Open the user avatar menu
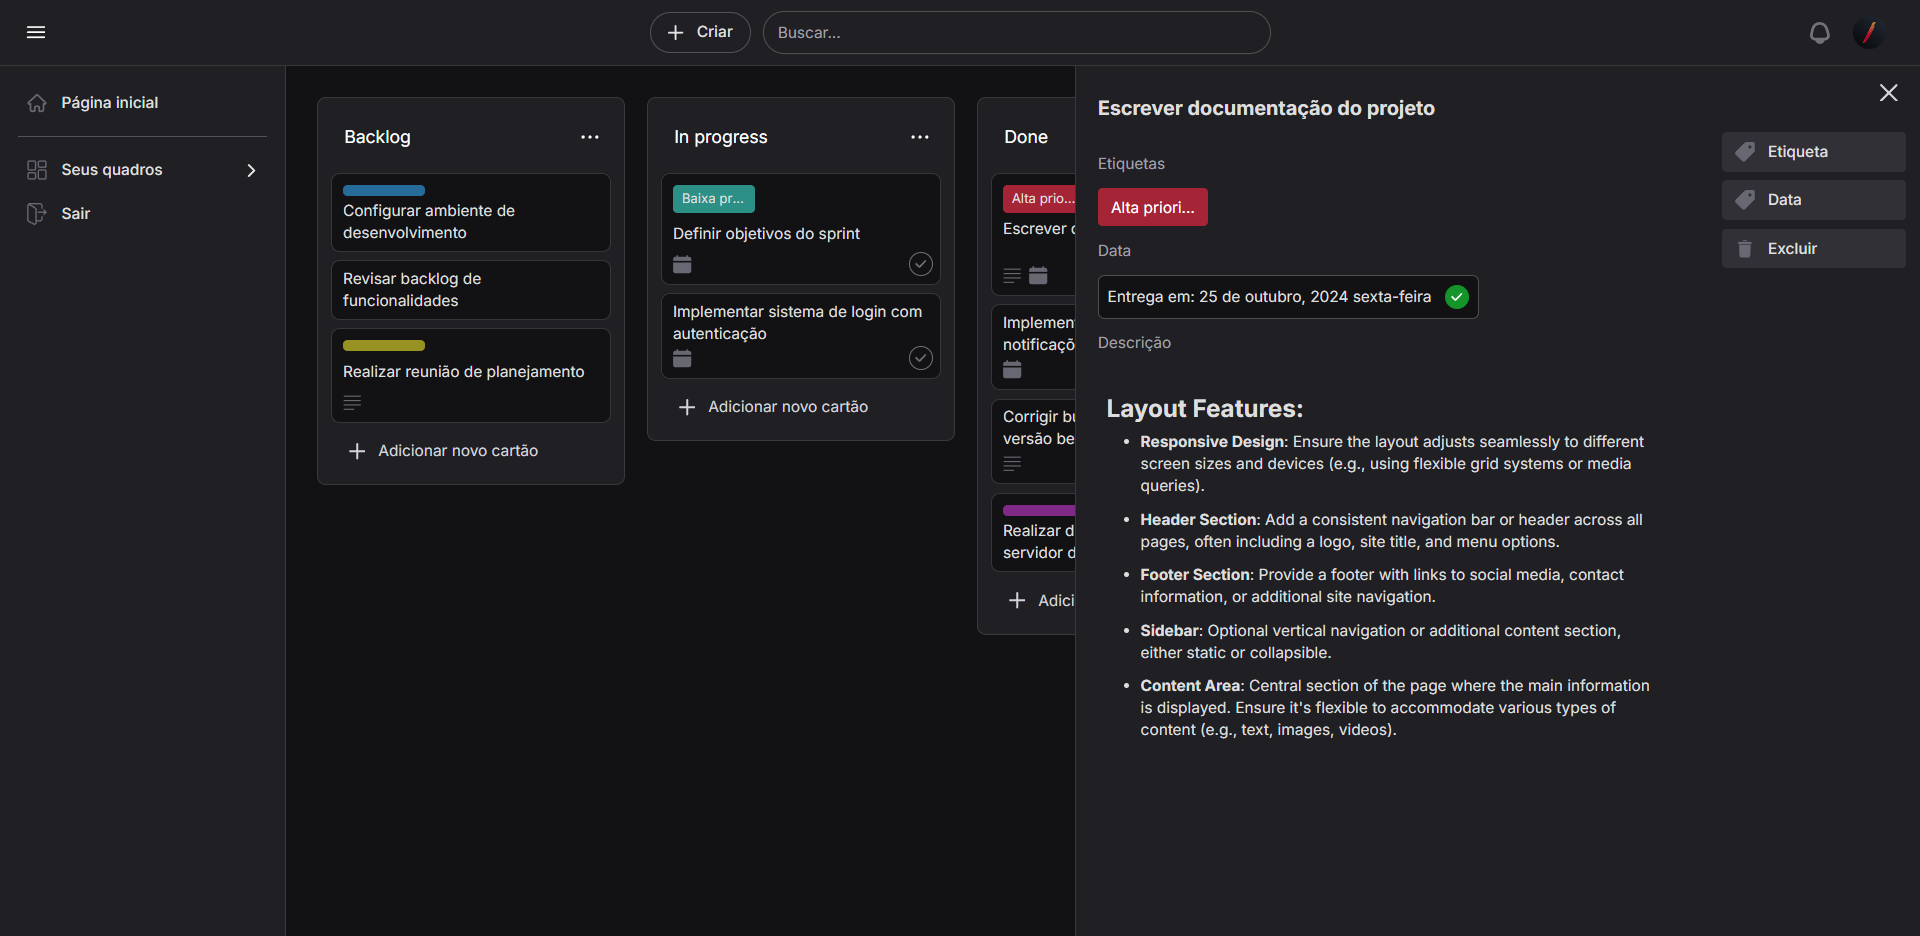 pyautogui.click(x=1868, y=33)
